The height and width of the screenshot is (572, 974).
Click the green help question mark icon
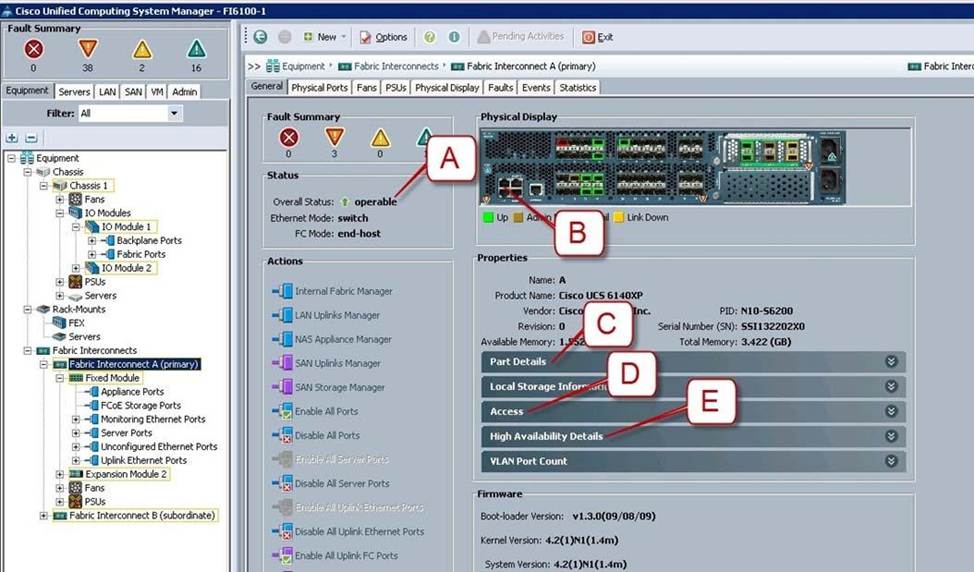pyautogui.click(x=430, y=37)
